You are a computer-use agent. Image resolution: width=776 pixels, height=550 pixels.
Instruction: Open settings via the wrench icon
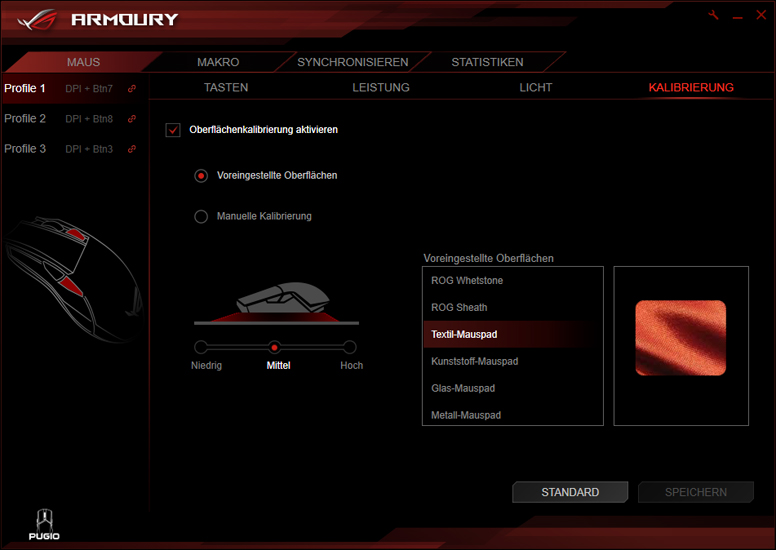pos(714,15)
